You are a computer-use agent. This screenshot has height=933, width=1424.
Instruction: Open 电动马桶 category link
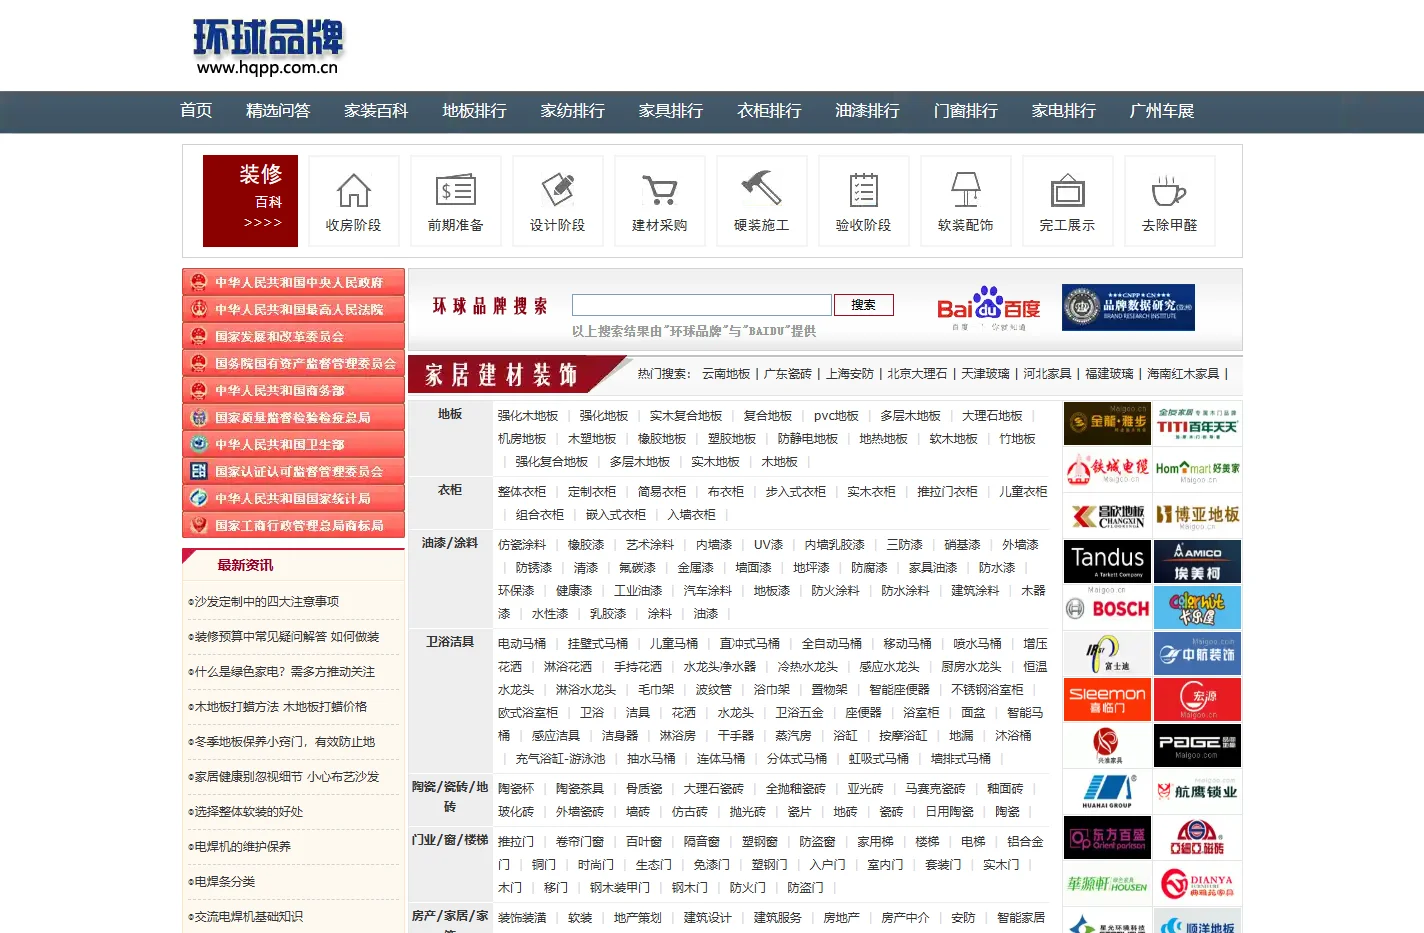[522, 644]
